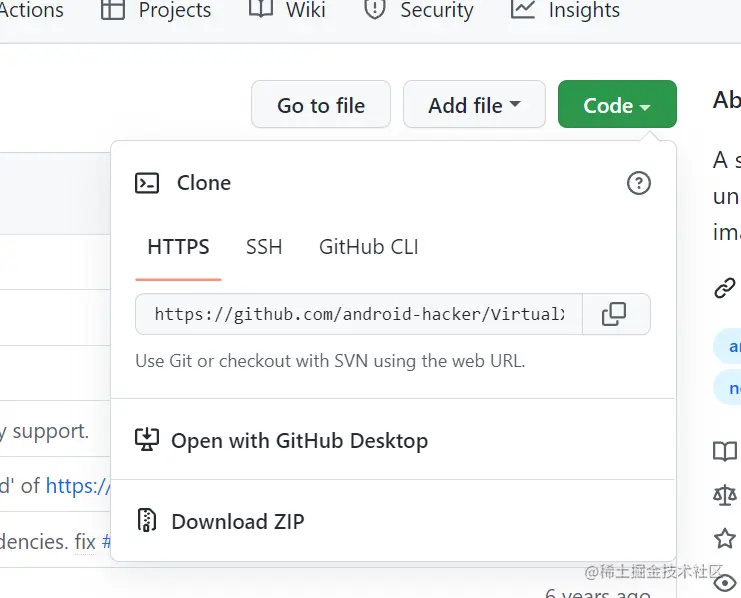Copy the clone URL to clipboard
Viewport: 741px width, 598px height.
(x=614, y=314)
